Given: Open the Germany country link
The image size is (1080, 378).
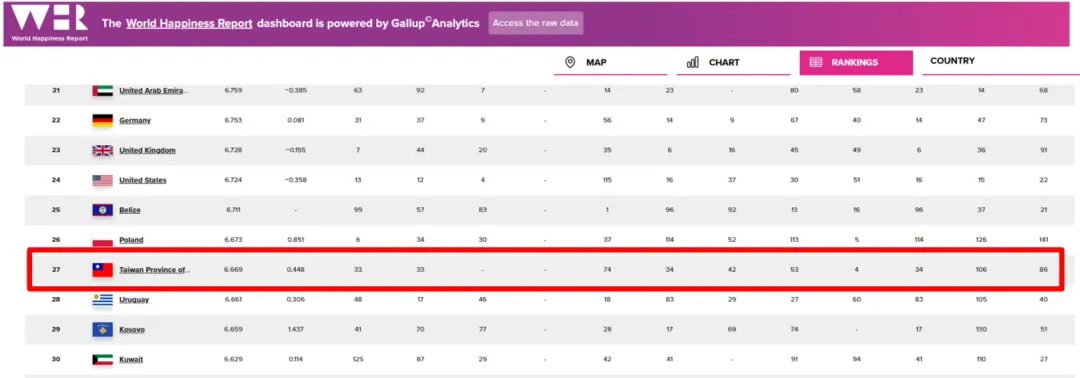Looking at the screenshot, I should click(x=135, y=120).
